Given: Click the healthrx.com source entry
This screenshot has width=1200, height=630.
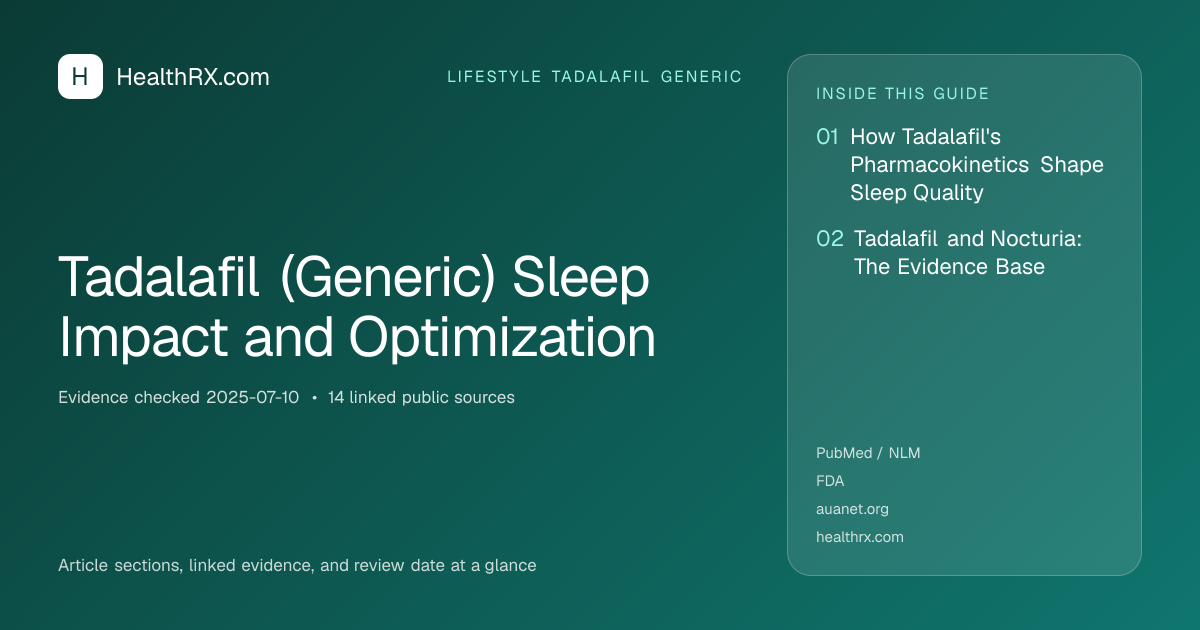Looking at the screenshot, I should 860,537.
